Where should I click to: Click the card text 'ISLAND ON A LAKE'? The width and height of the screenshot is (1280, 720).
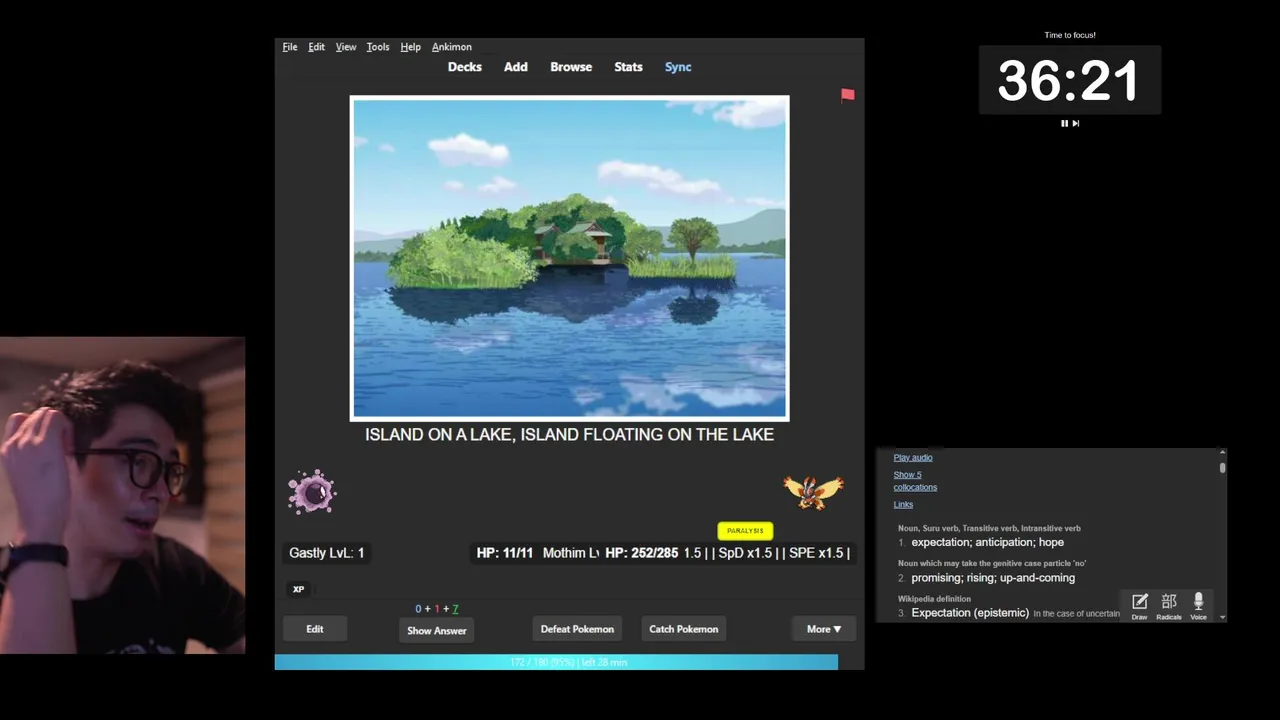coord(439,435)
